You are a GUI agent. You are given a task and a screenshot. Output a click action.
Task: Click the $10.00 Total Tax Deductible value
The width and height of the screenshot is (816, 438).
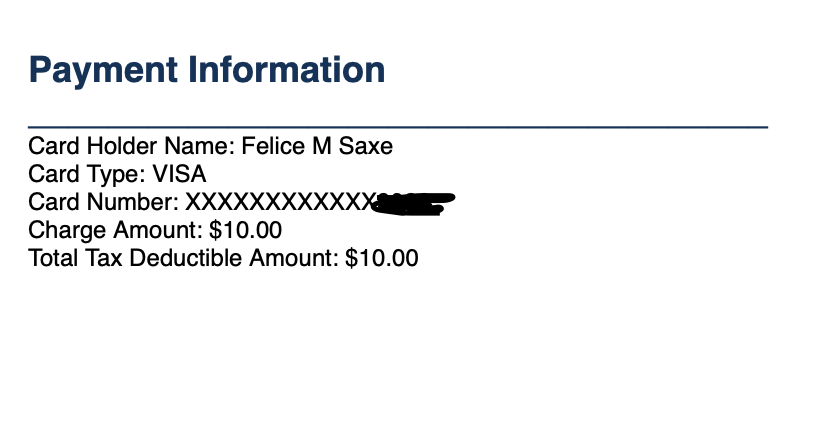pos(381,259)
